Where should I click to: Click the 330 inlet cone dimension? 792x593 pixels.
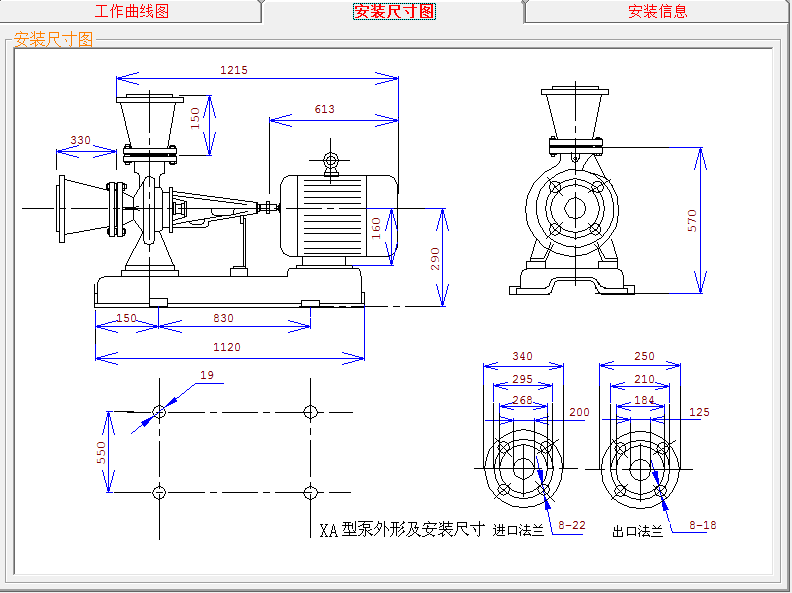80,140
